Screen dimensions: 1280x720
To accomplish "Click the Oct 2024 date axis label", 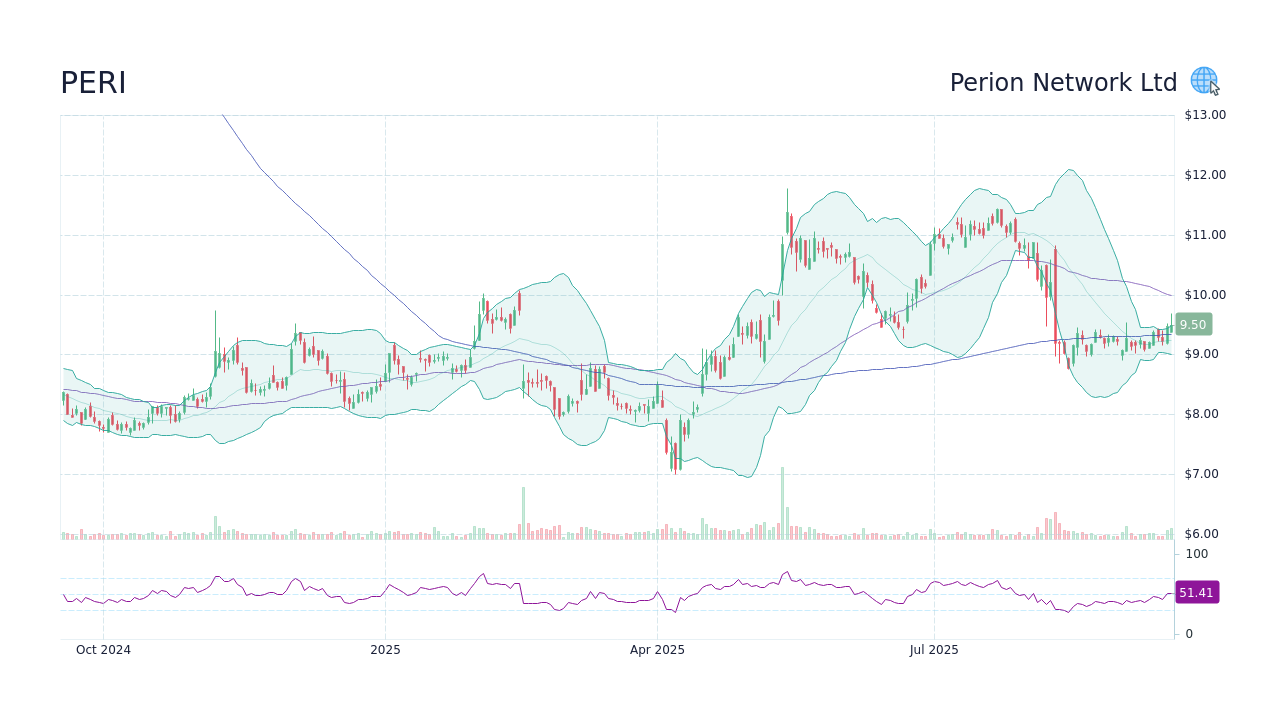I will [x=103, y=649].
